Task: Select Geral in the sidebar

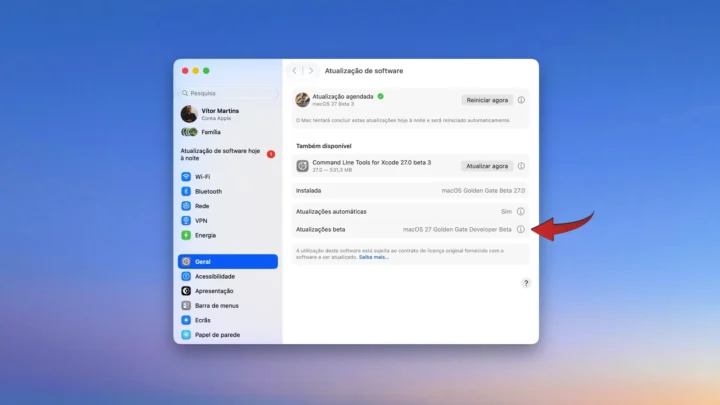Action: pyautogui.click(x=227, y=261)
